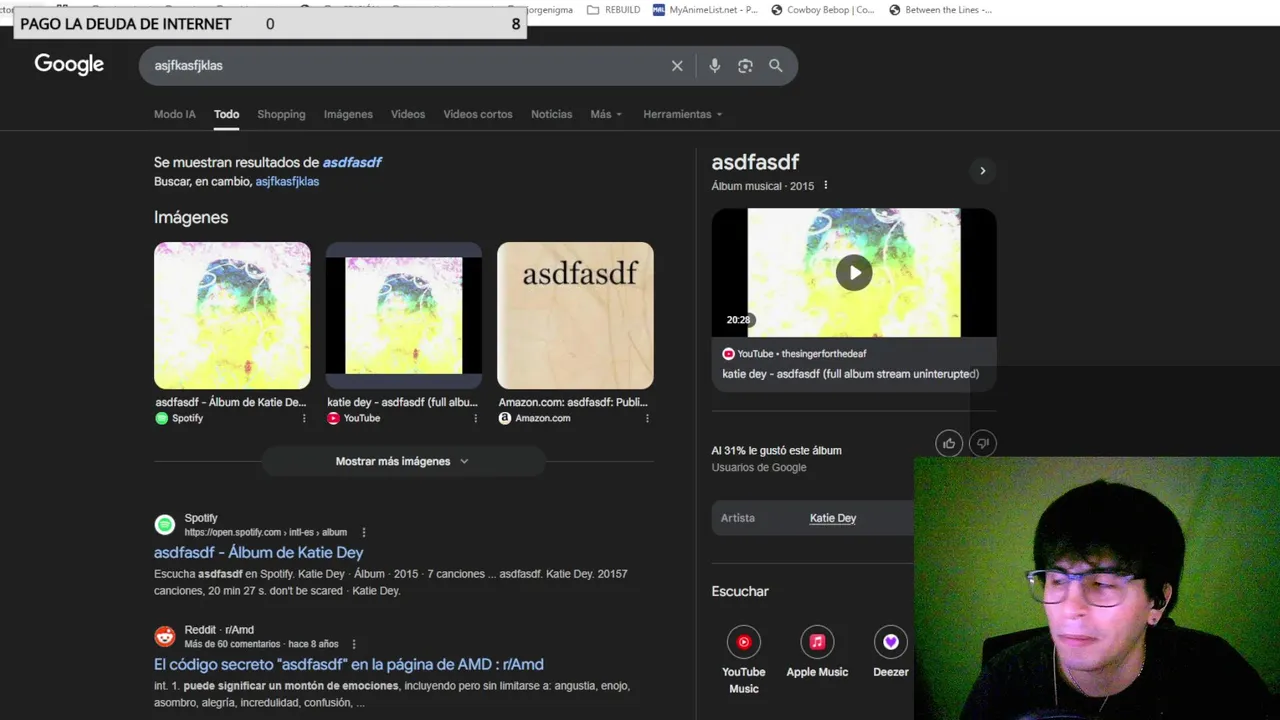Focus the Google search input field
Image resolution: width=1280 pixels, height=720 pixels.
coord(405,66)
